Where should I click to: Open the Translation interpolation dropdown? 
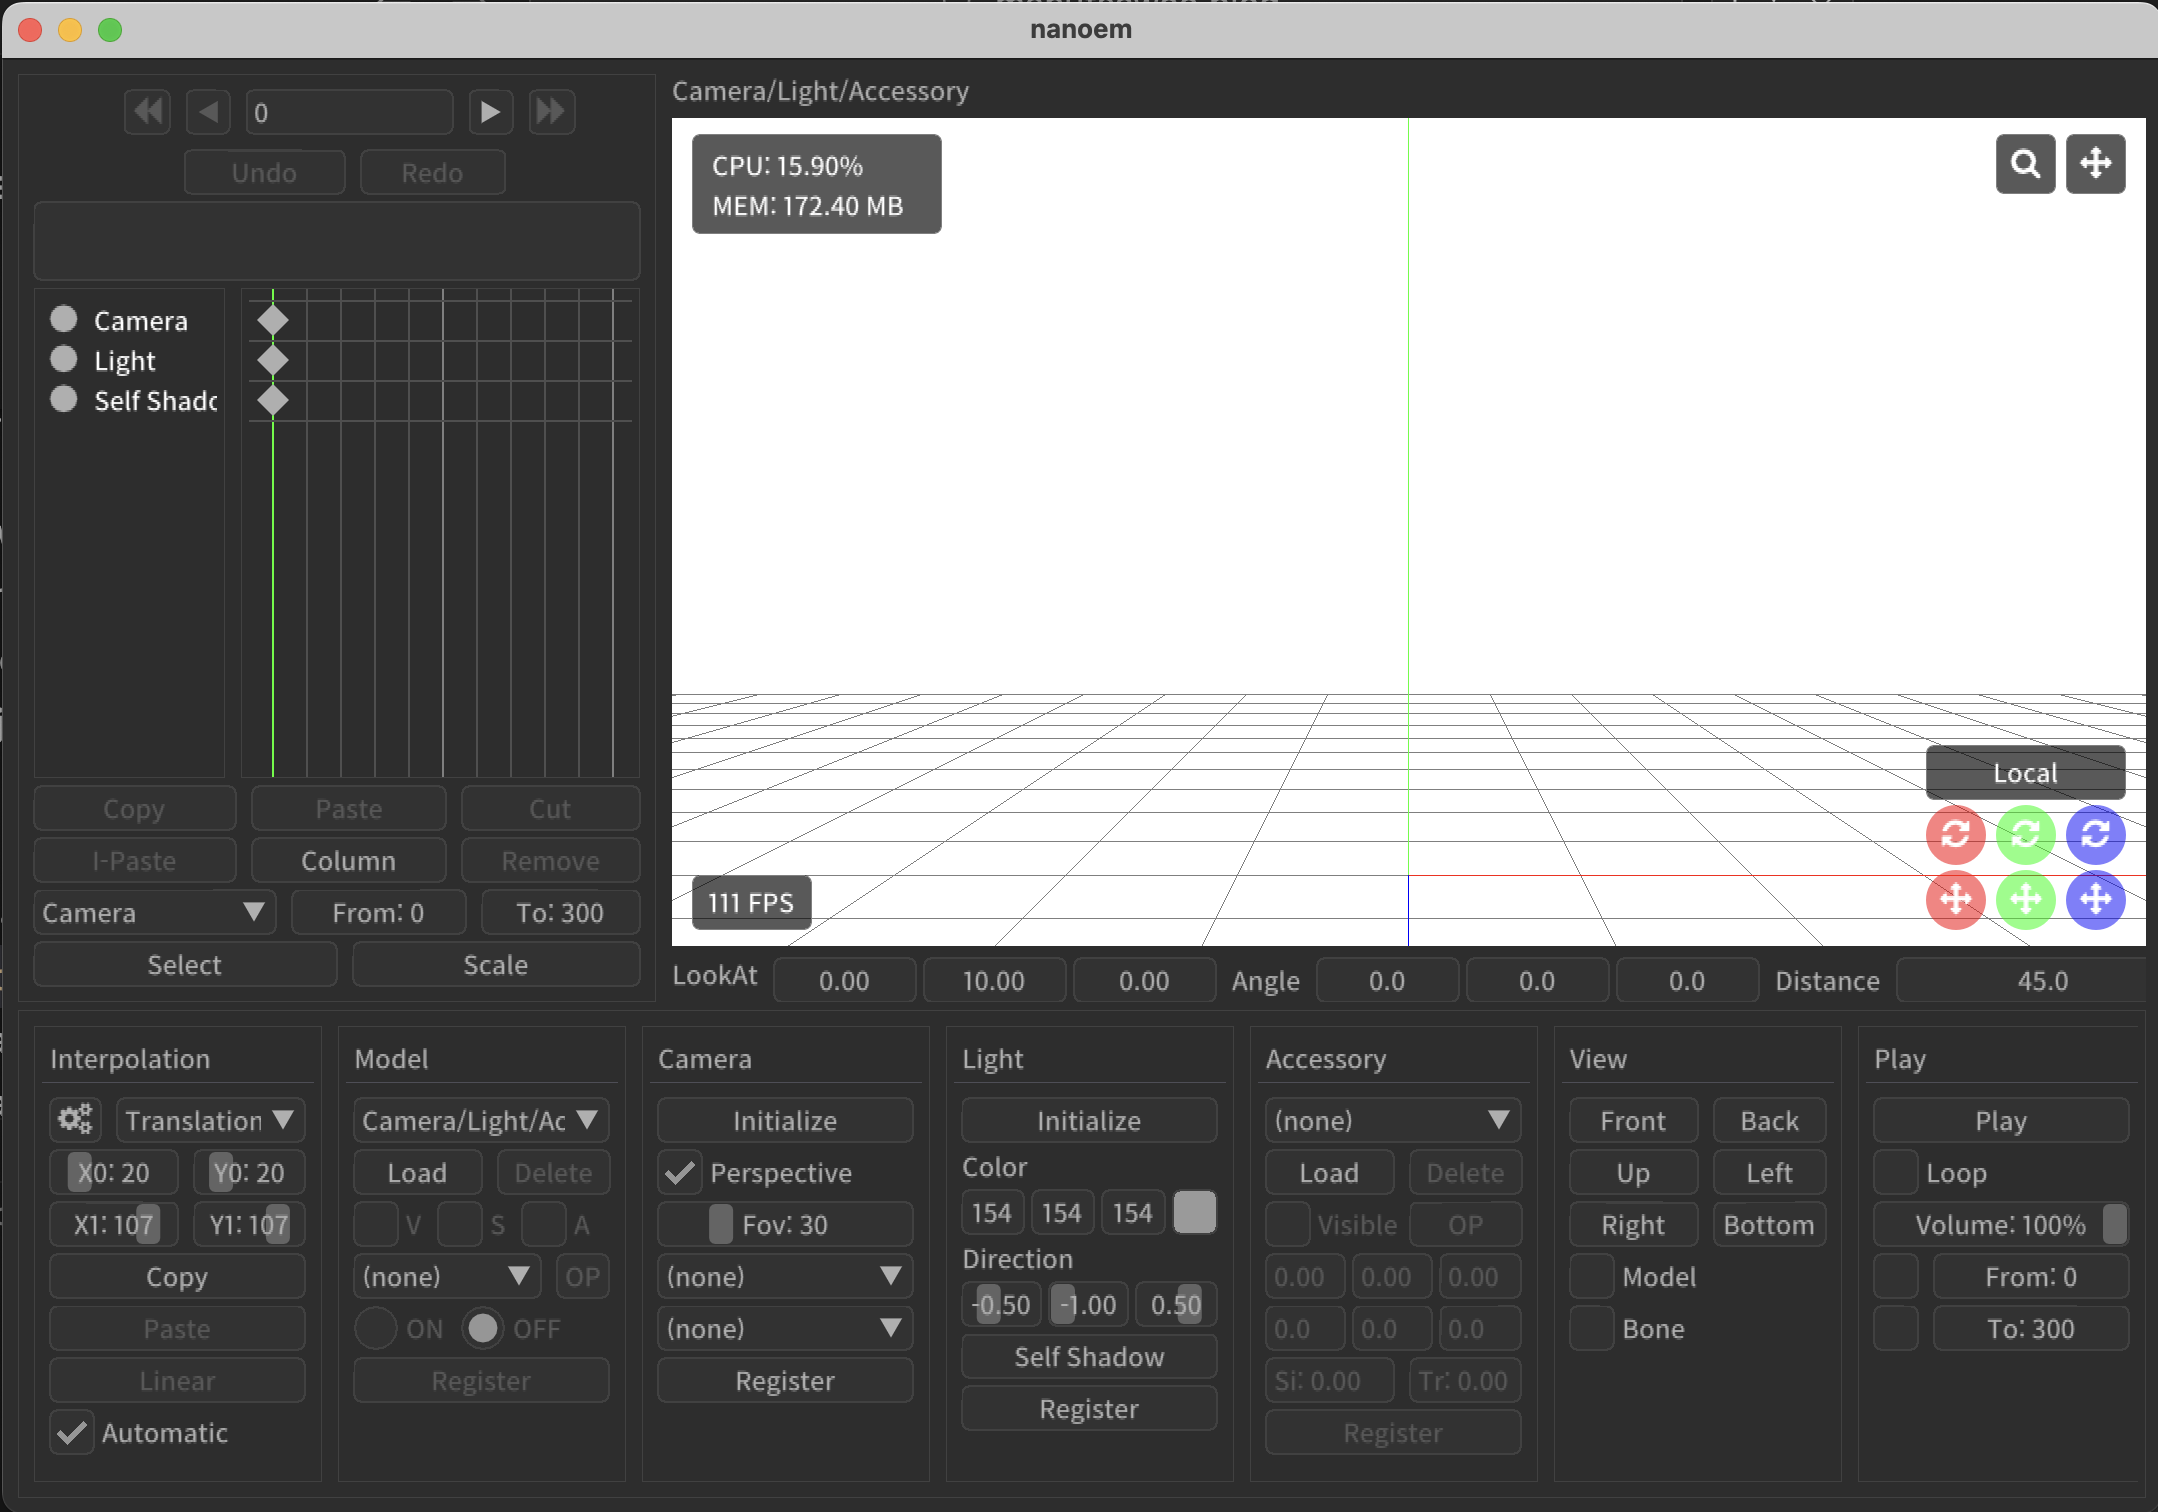tap(210, 1120)
